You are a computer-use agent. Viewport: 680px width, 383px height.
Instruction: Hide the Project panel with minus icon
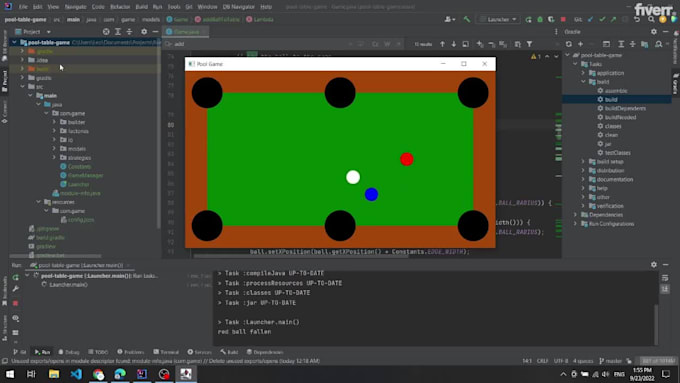tap(155, 32)
